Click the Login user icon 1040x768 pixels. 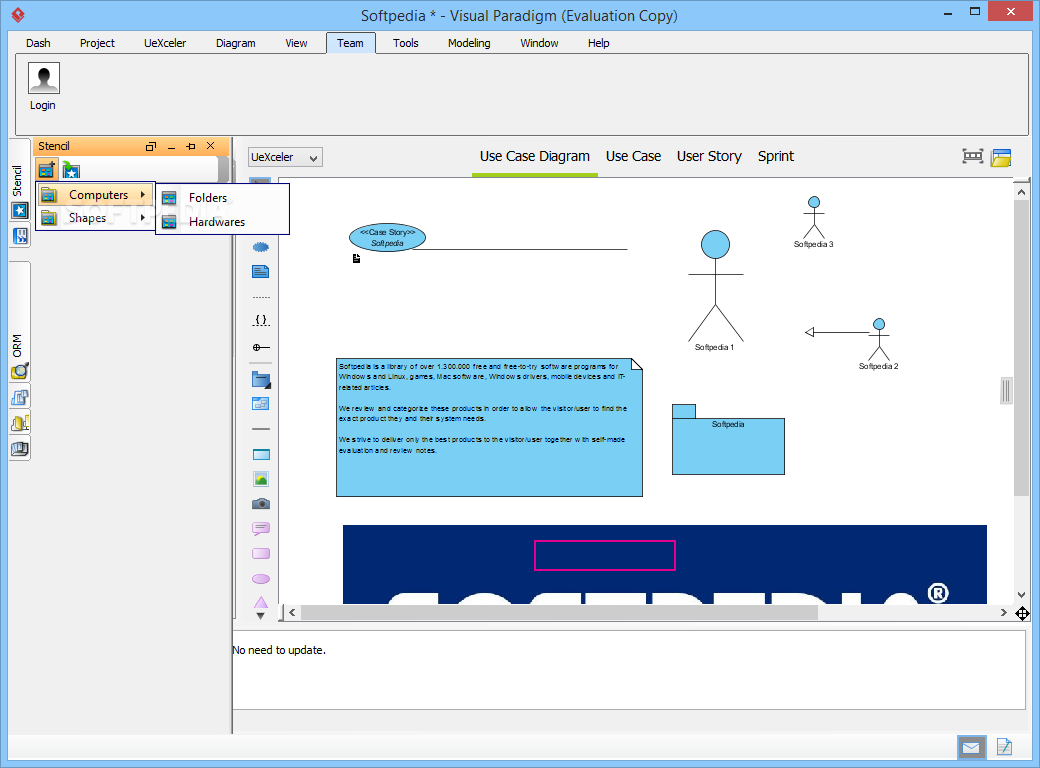pyautogui.click(x=44, y=78)
